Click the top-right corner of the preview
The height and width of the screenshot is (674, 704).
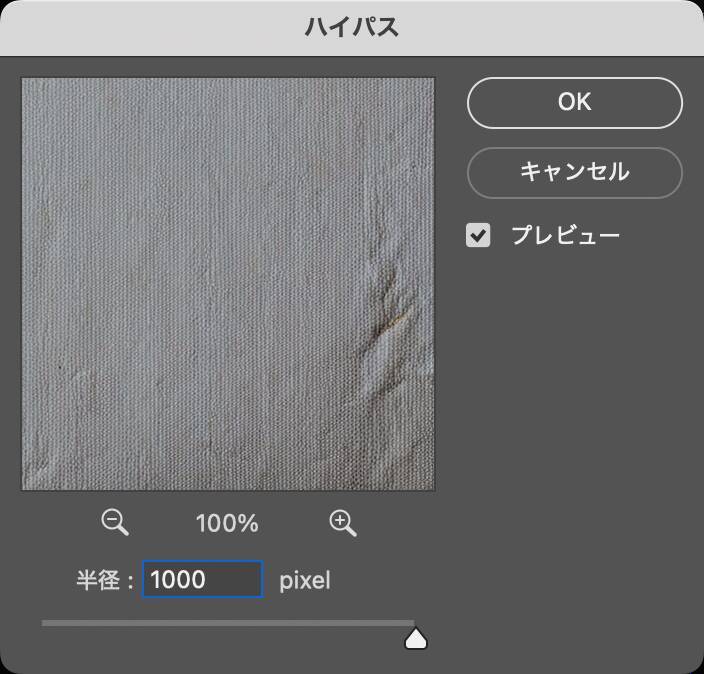pyautogui.click(x=431, y=81)
